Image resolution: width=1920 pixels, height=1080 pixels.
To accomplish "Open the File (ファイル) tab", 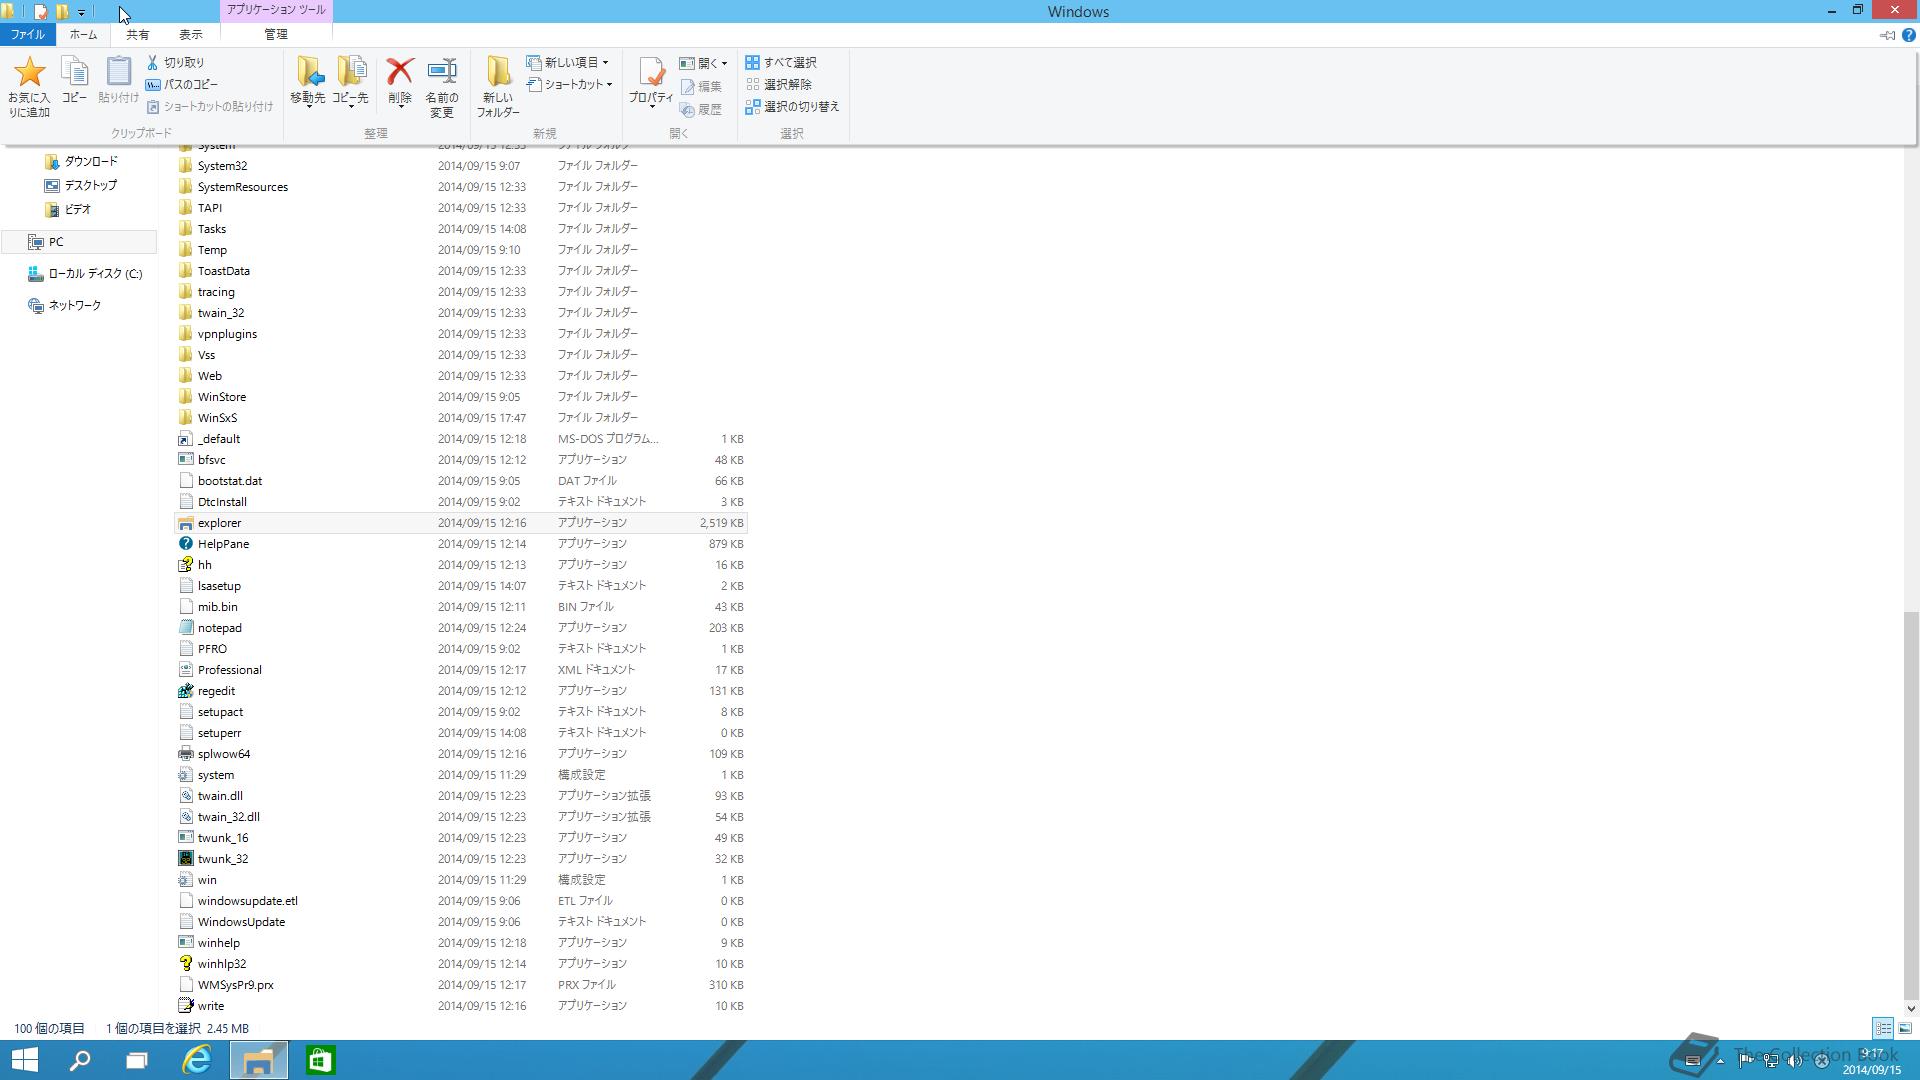I will pos(27,34).
